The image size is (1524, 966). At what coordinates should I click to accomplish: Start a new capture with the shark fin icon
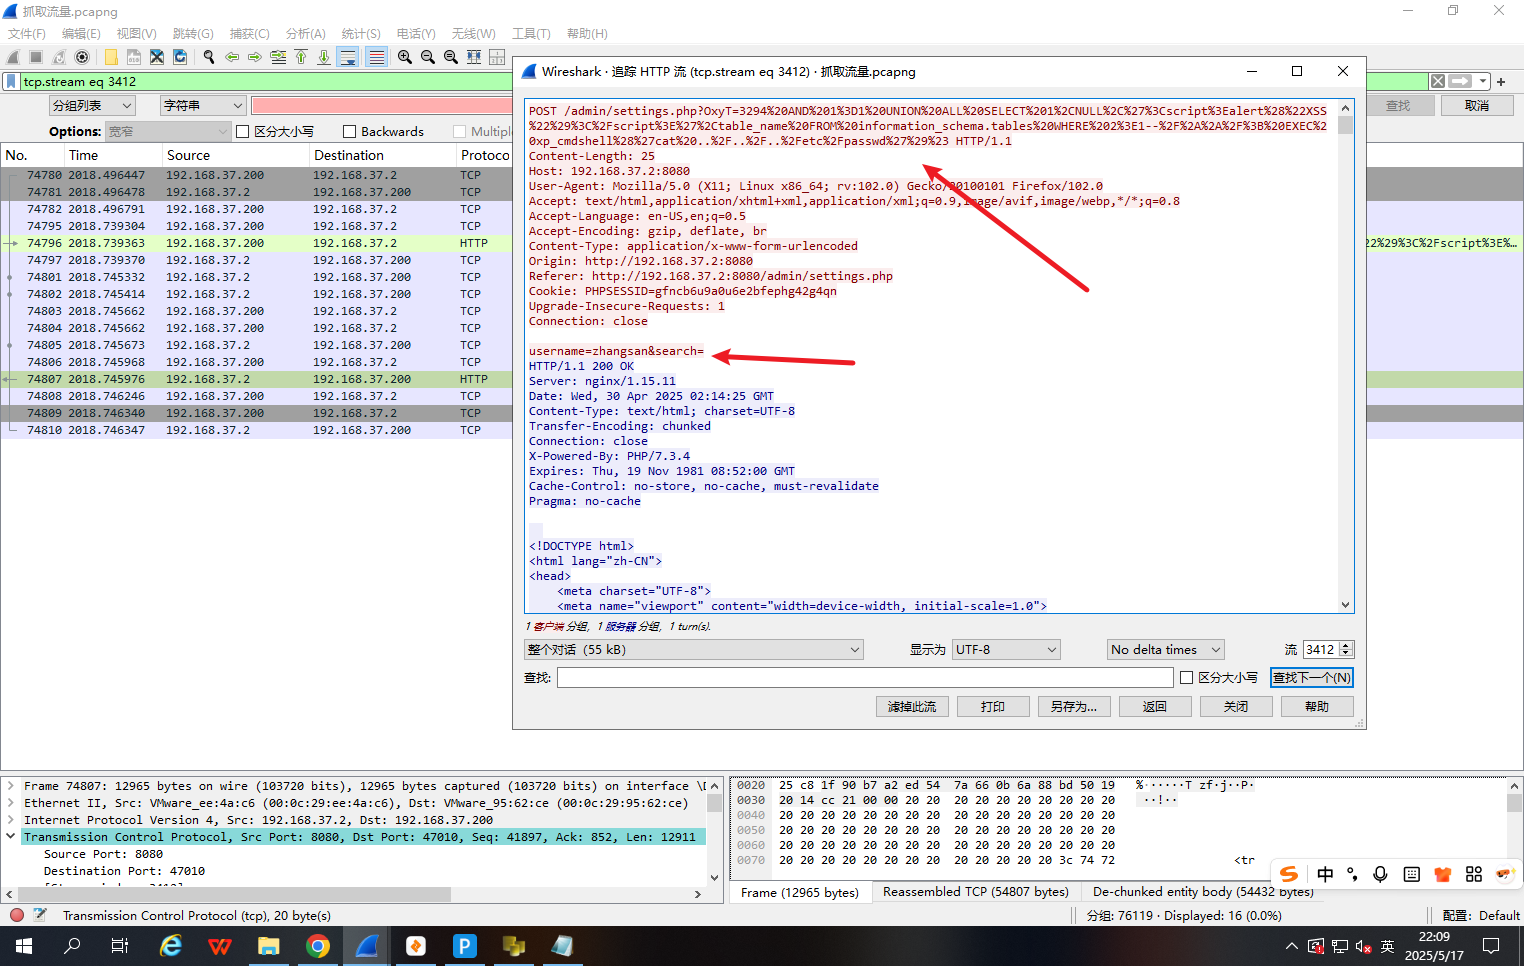(x=13, y=57)
